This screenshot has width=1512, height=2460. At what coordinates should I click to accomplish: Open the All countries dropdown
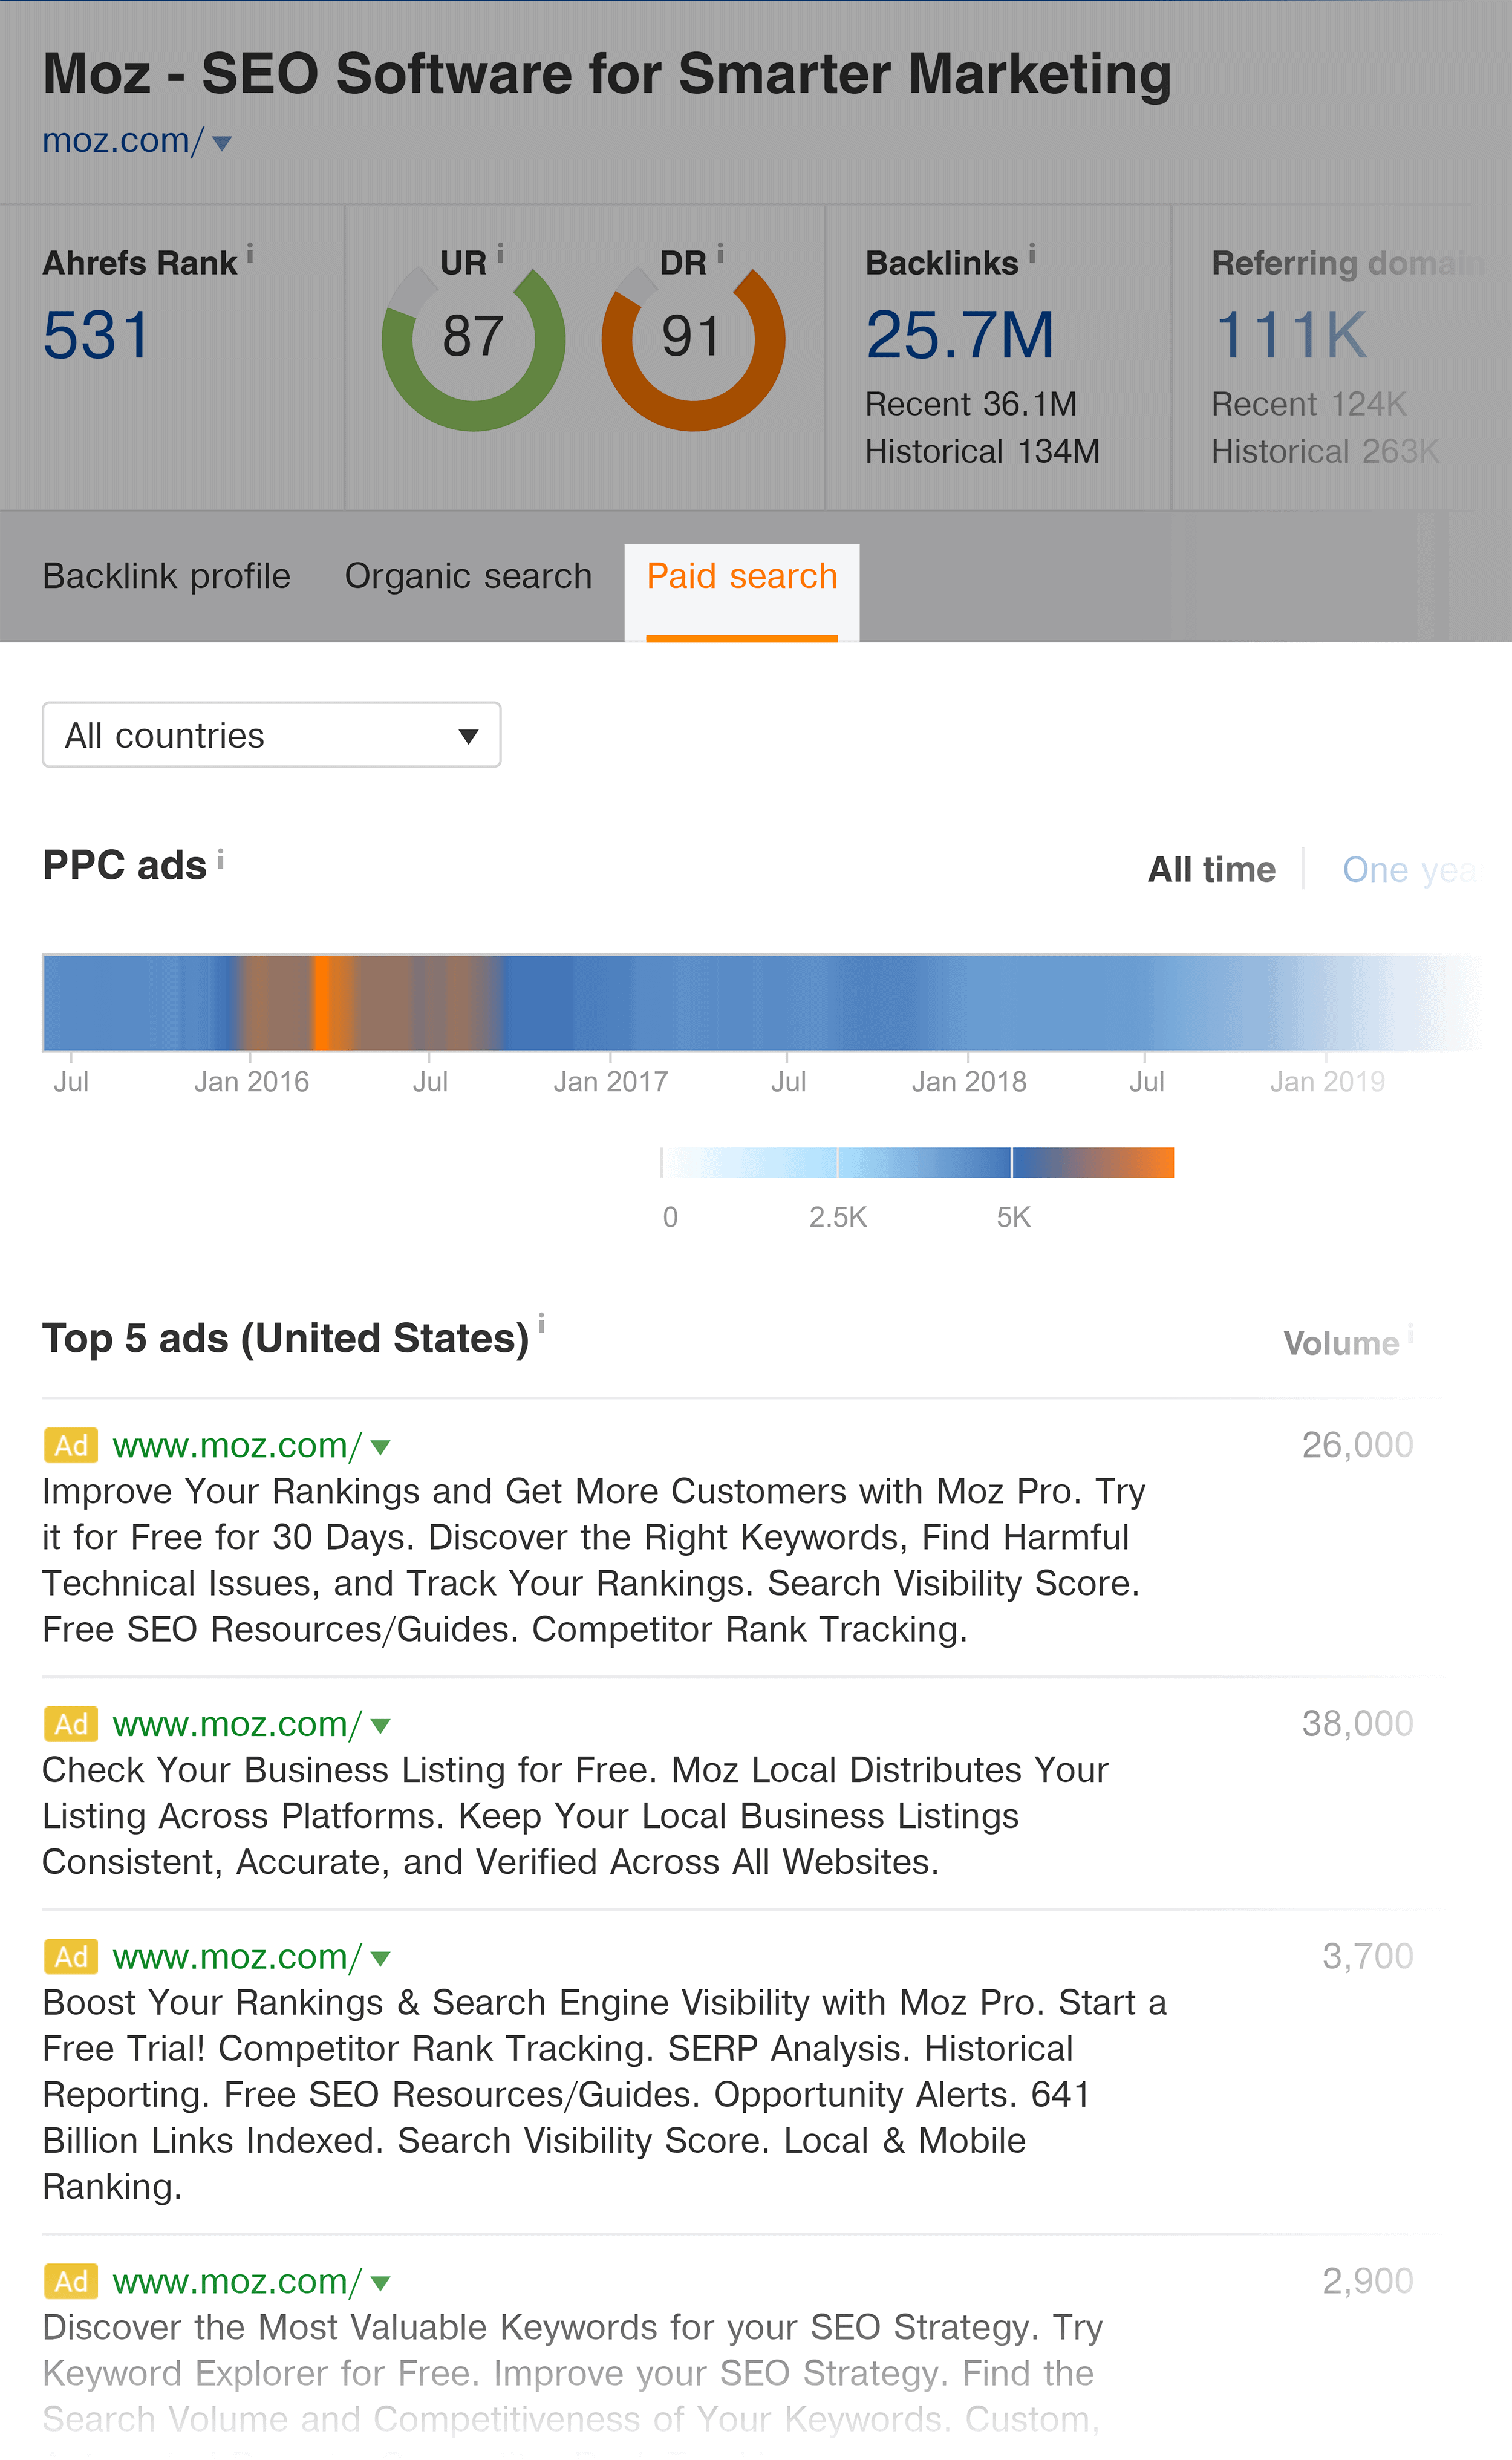coord(271,735)
